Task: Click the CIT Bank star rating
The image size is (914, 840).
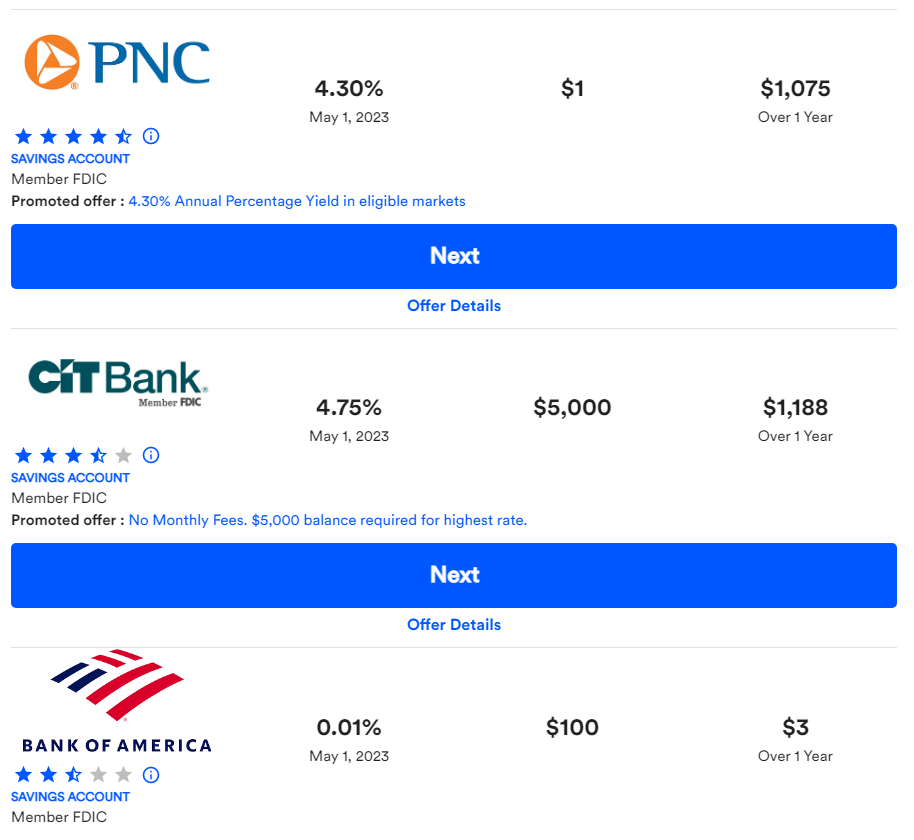Action: (x=73, y=455)
